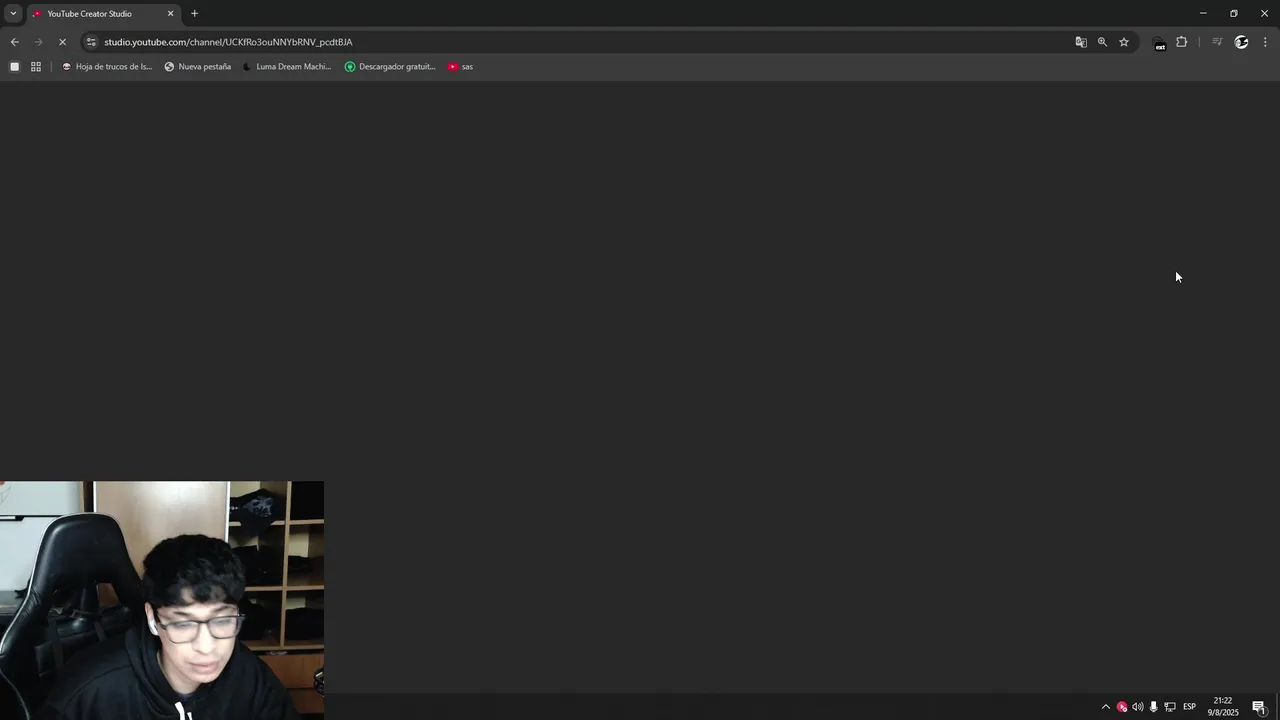Minimize the Chrome window
The image size is (1280, 720).
(x=1203, y=13)
